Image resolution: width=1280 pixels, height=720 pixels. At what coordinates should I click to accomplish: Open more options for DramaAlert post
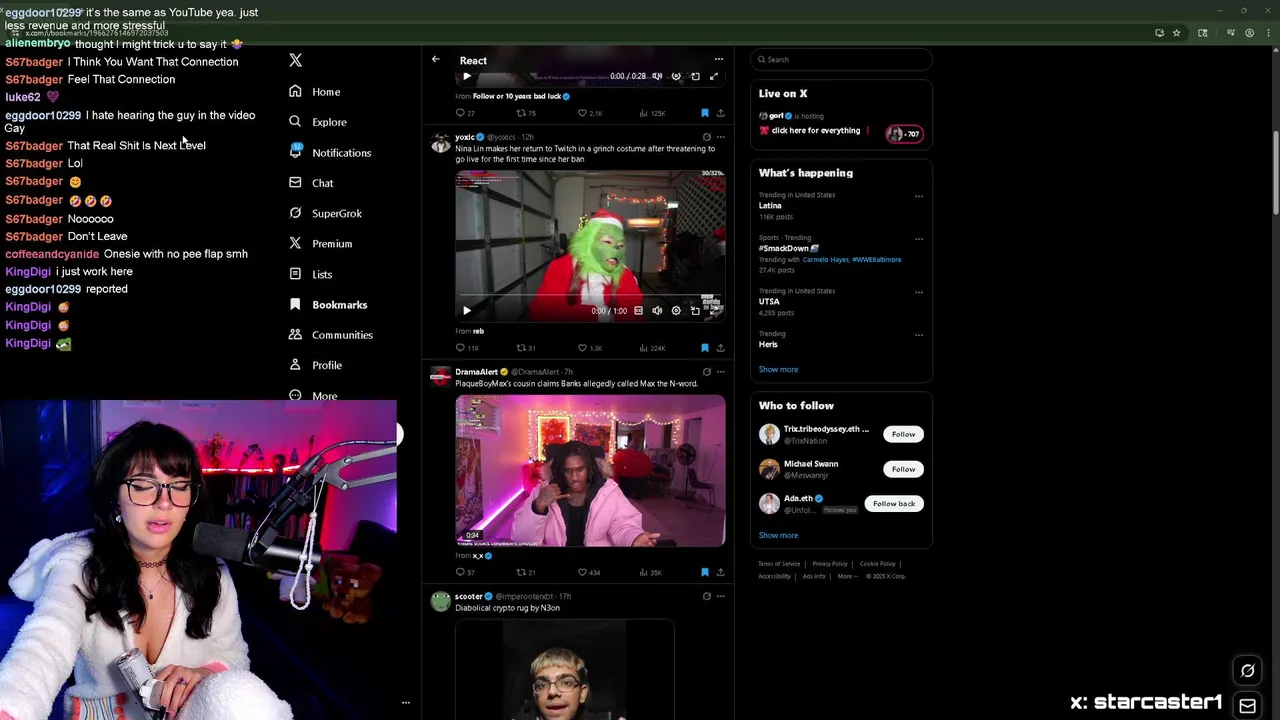pyautogui.click(x=720, y=372)
